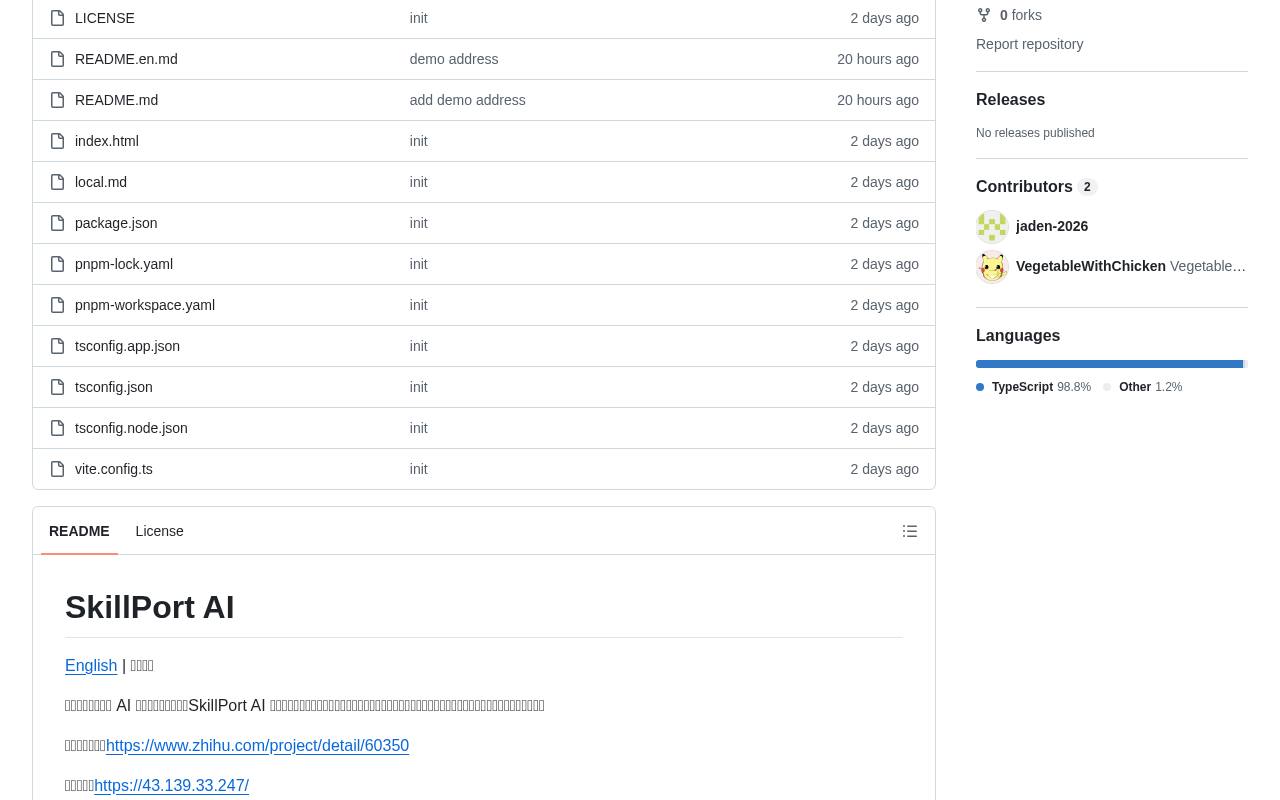
Task: Open tsconfig.node.json file
Action: click(131, 428)
